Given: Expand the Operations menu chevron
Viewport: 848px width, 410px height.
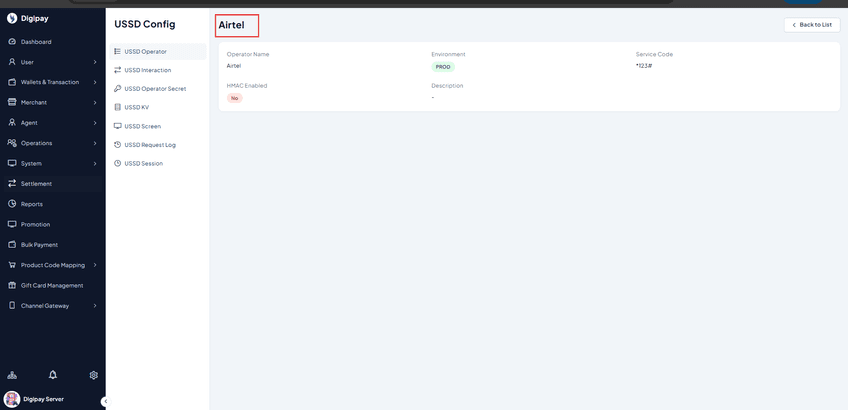Looking at the screenshot, I should [95, 143].
